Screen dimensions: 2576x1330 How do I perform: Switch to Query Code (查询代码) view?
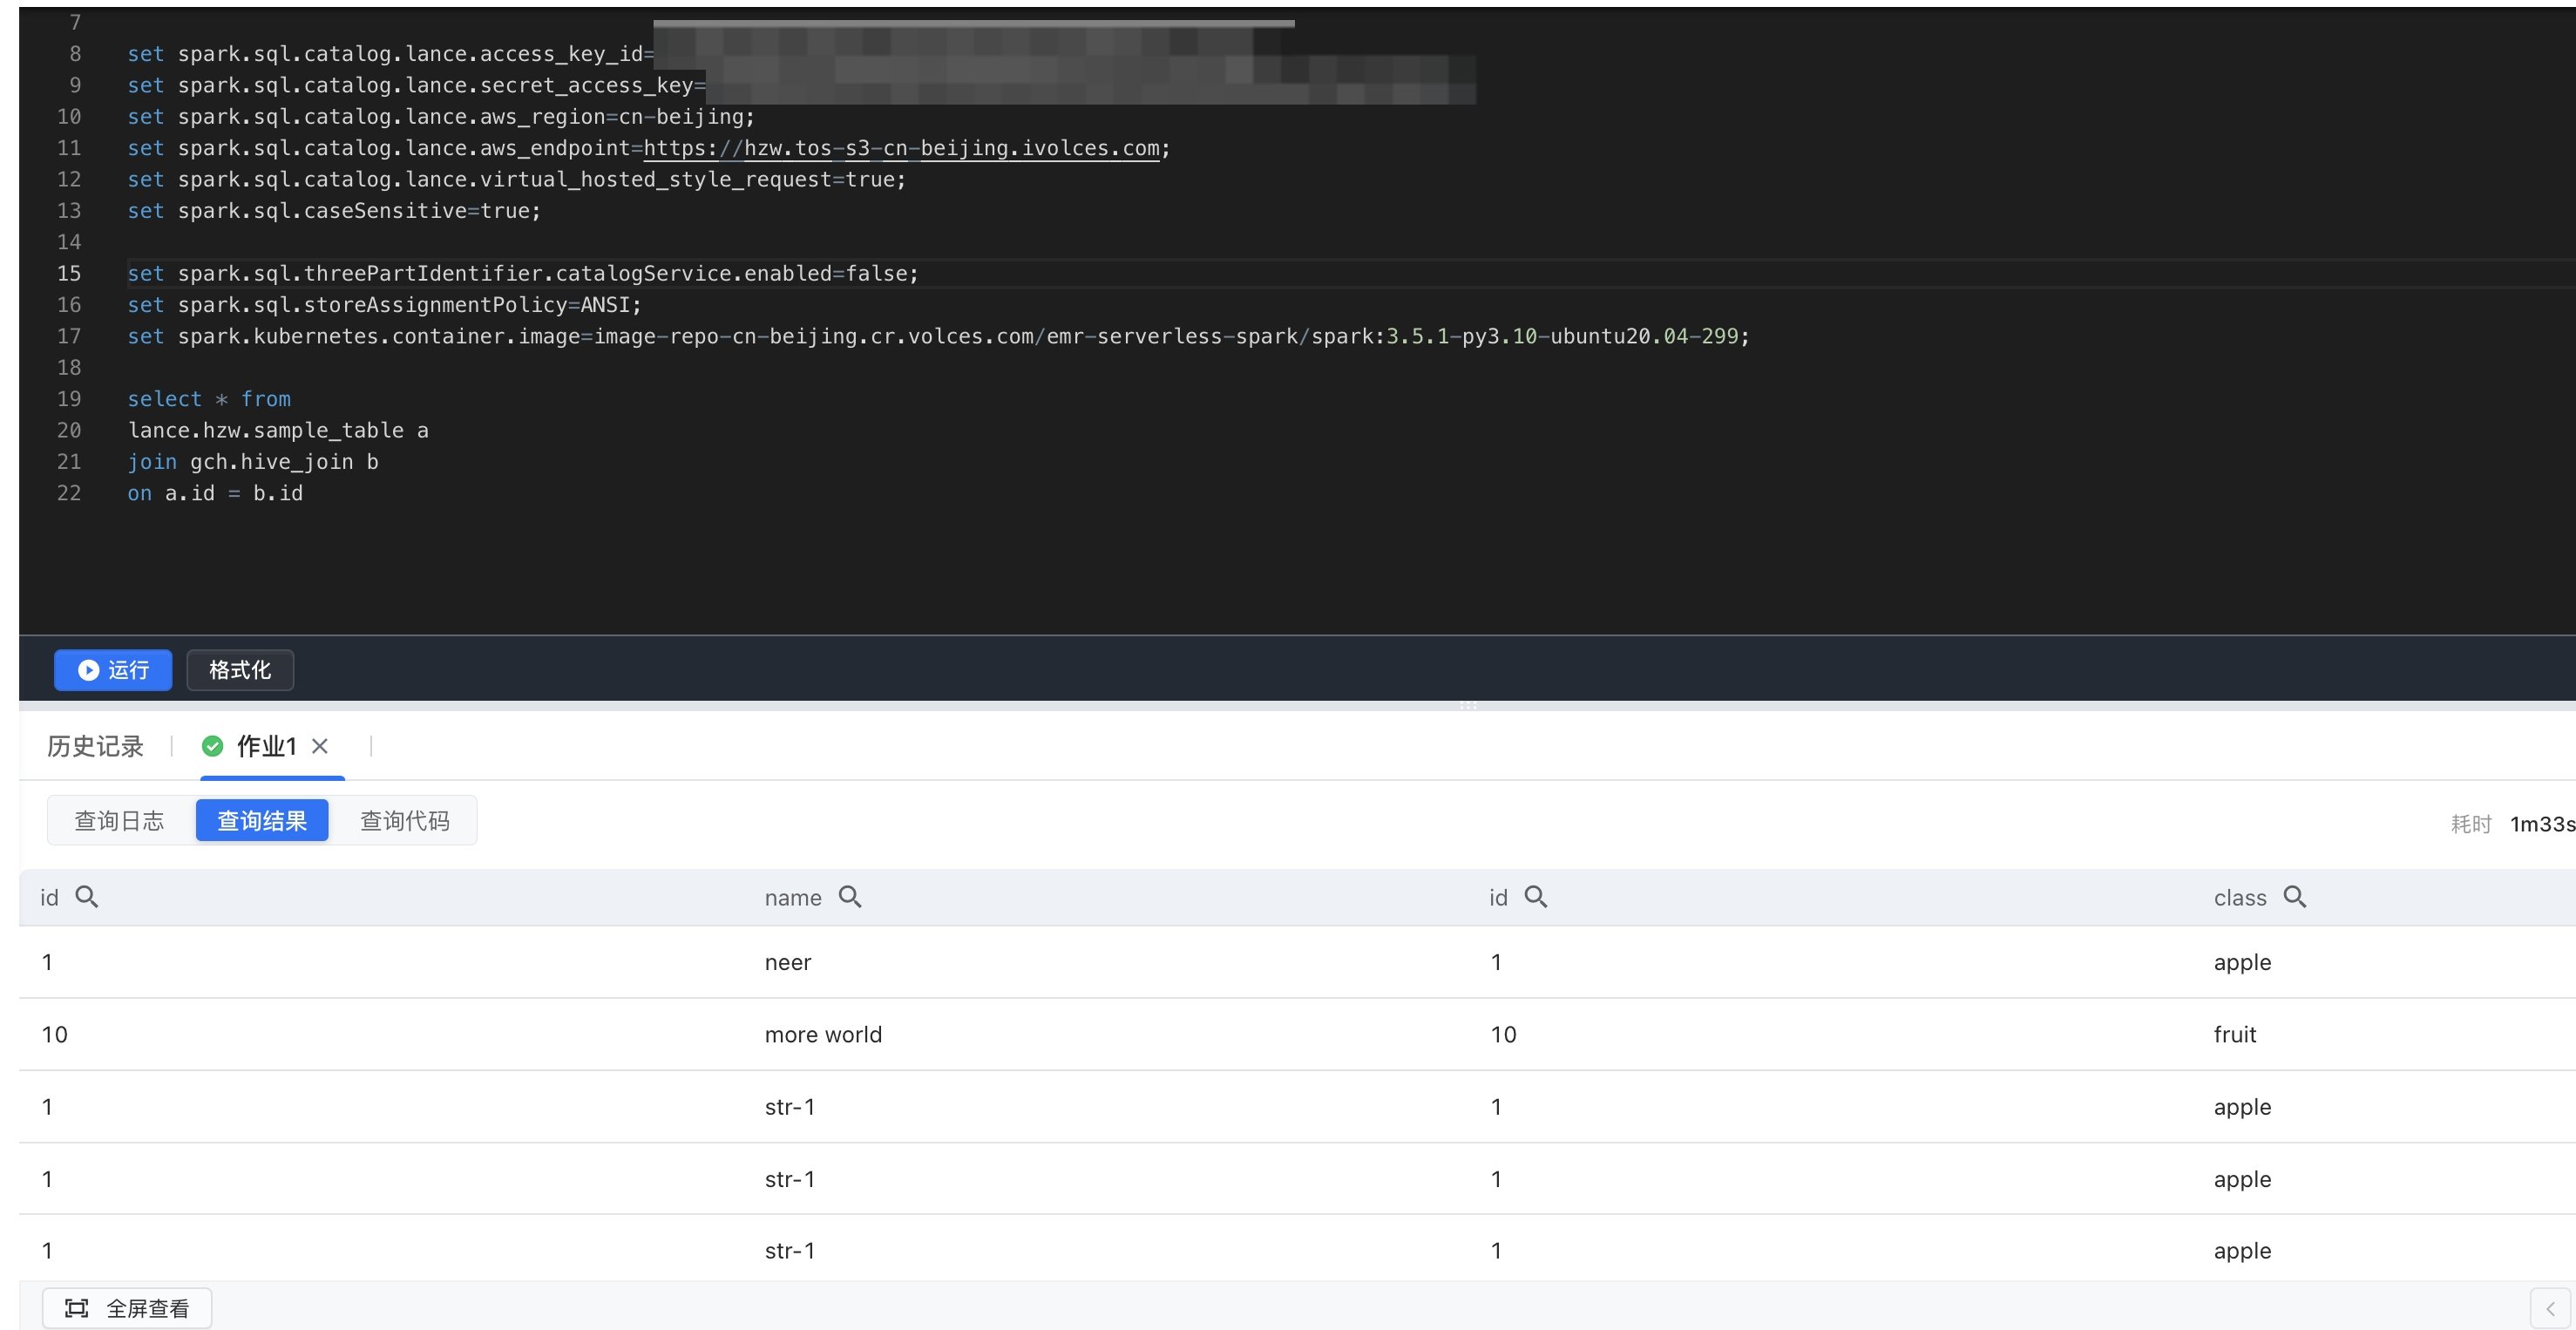405,821
